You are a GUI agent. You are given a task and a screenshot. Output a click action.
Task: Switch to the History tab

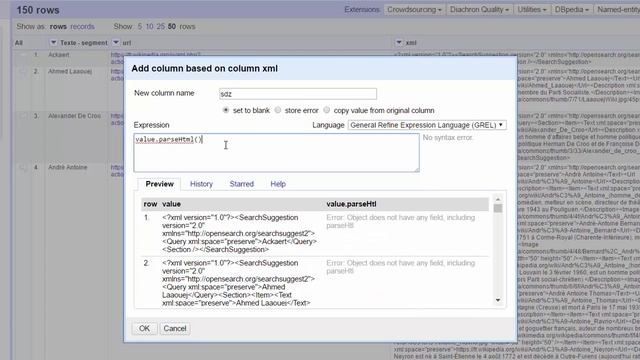[x=201, y=184]
